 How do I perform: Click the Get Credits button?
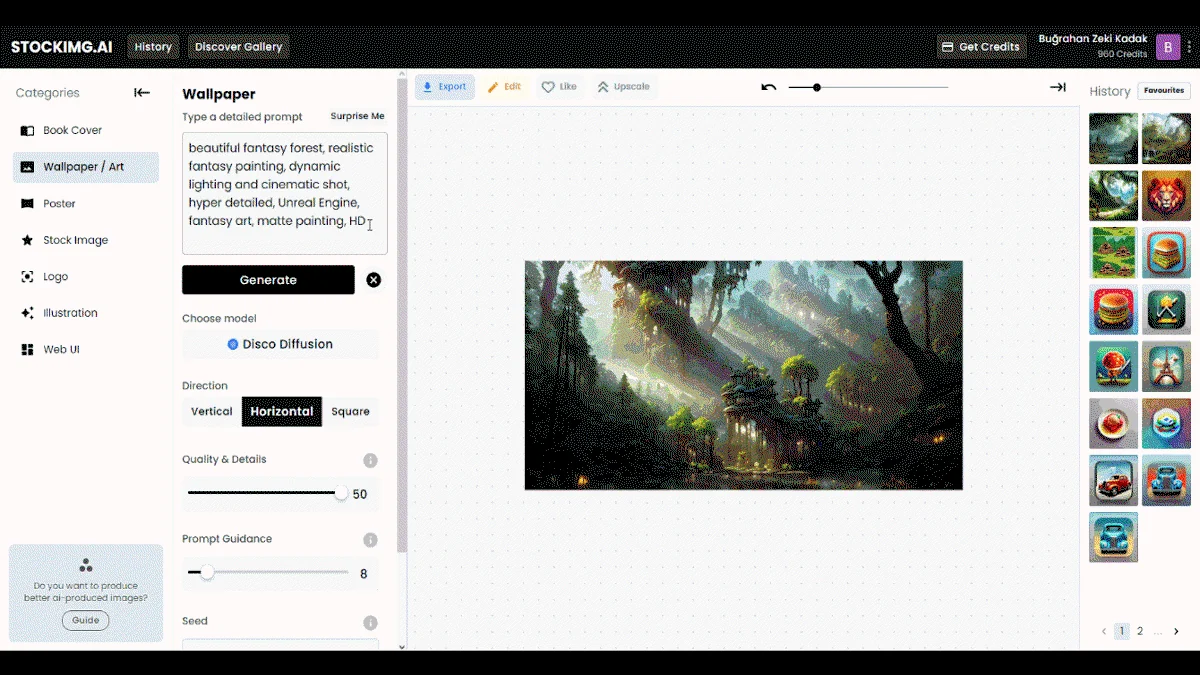coord(980,47)
